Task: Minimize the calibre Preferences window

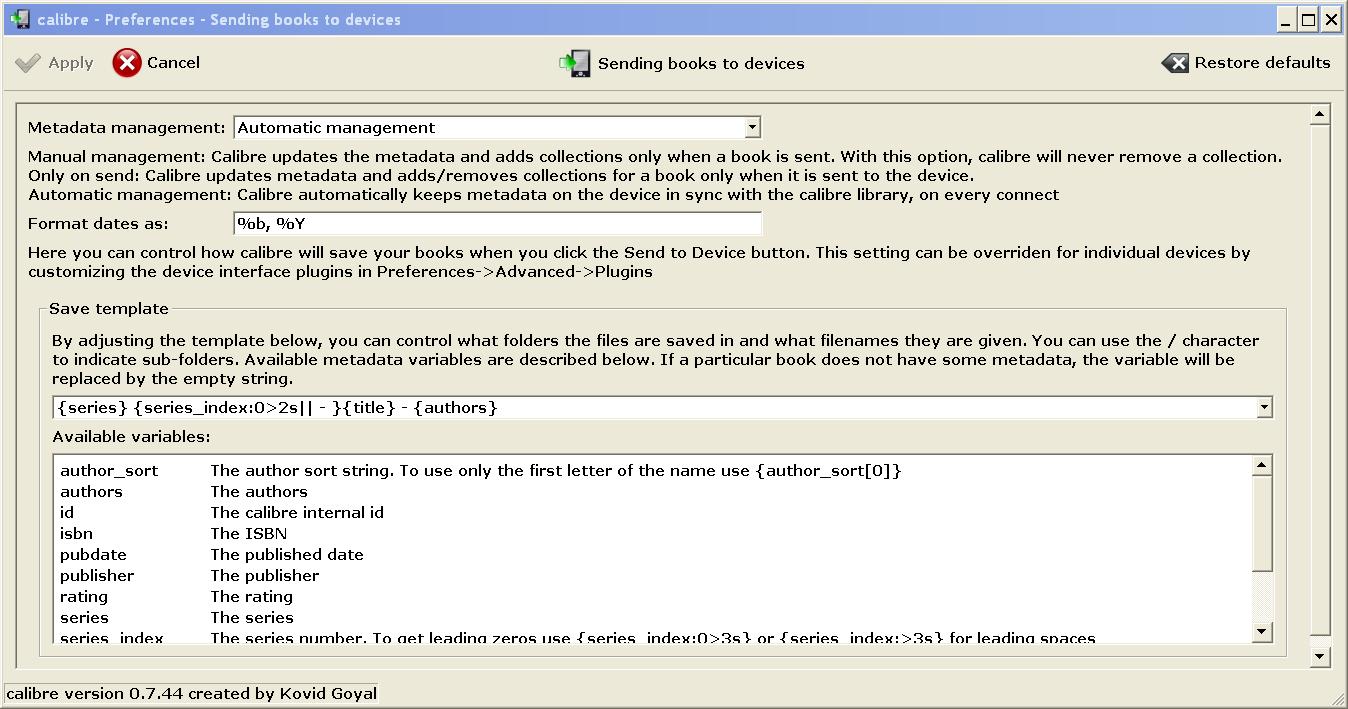Action: [1287, 19]
